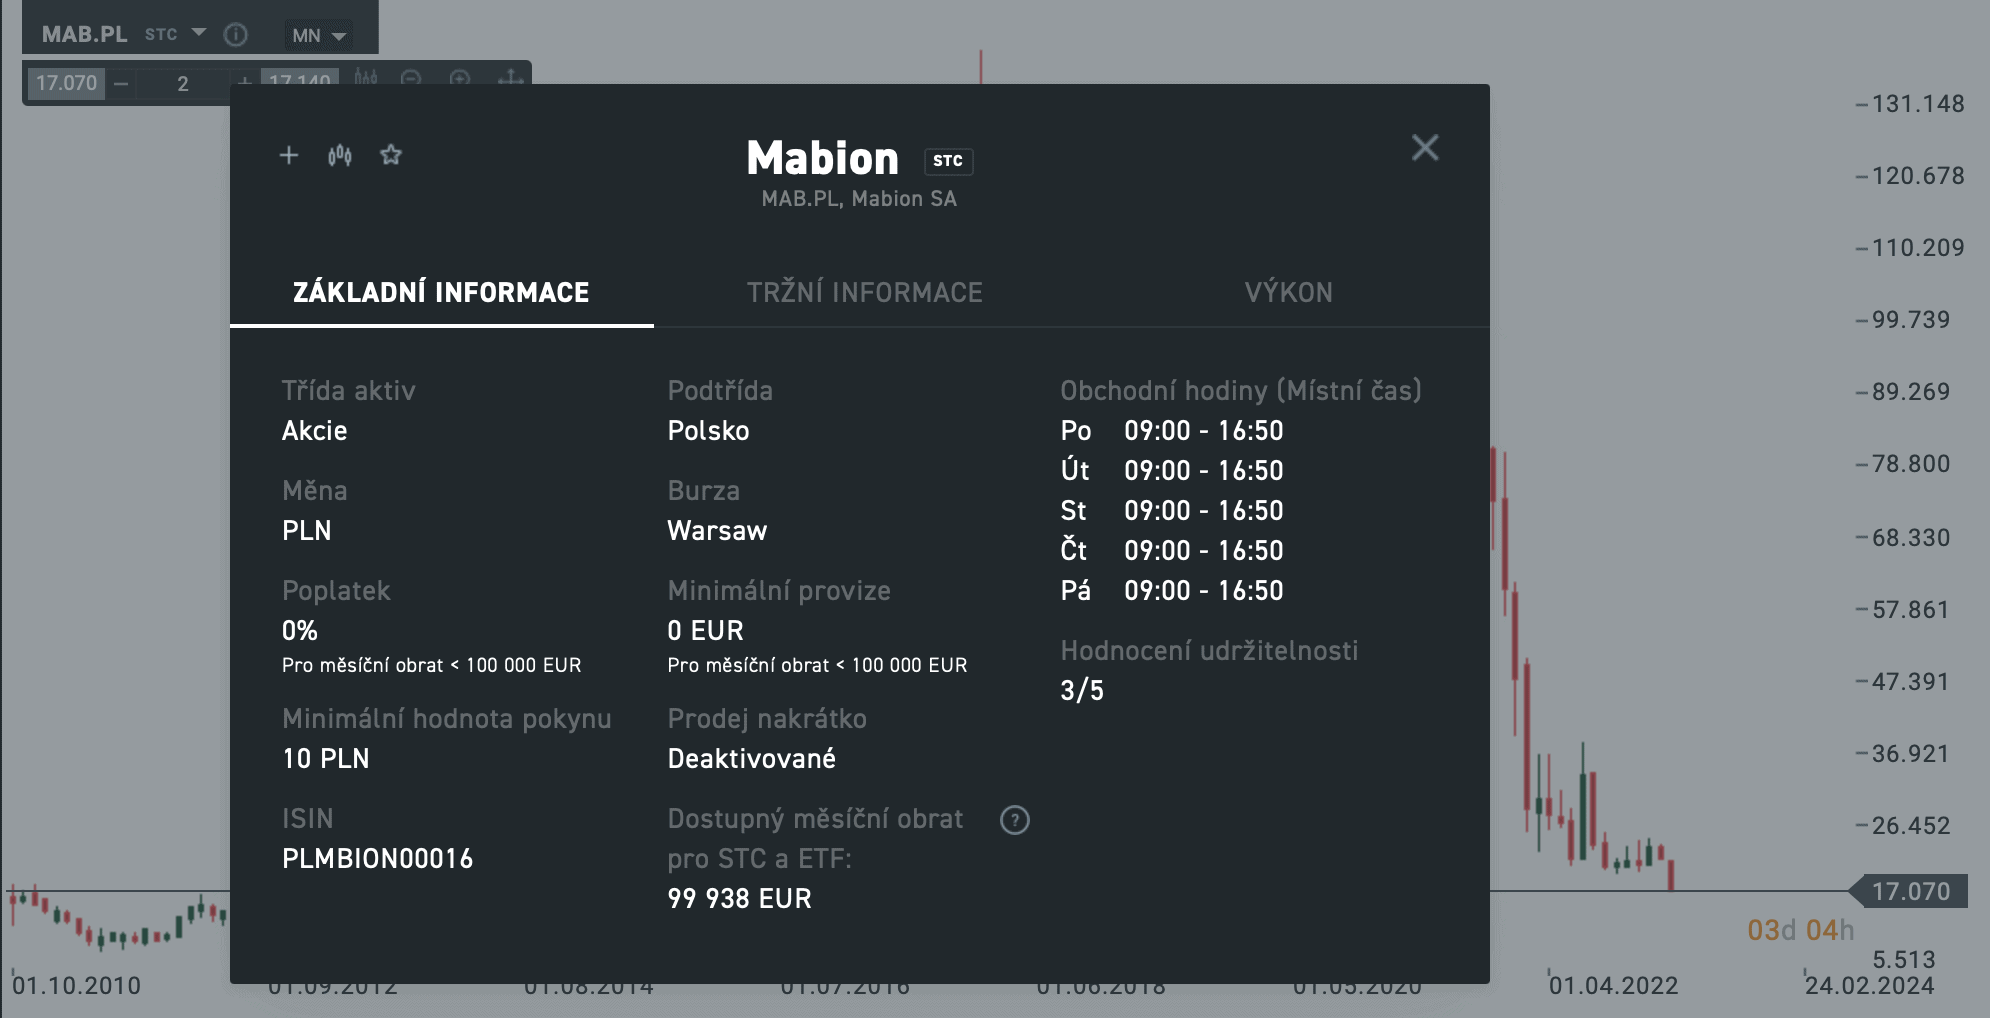This screenshot has width=1990, height=1018.
Task: Decrease volume with the minus stepper
Action: (x=121, y=84)
